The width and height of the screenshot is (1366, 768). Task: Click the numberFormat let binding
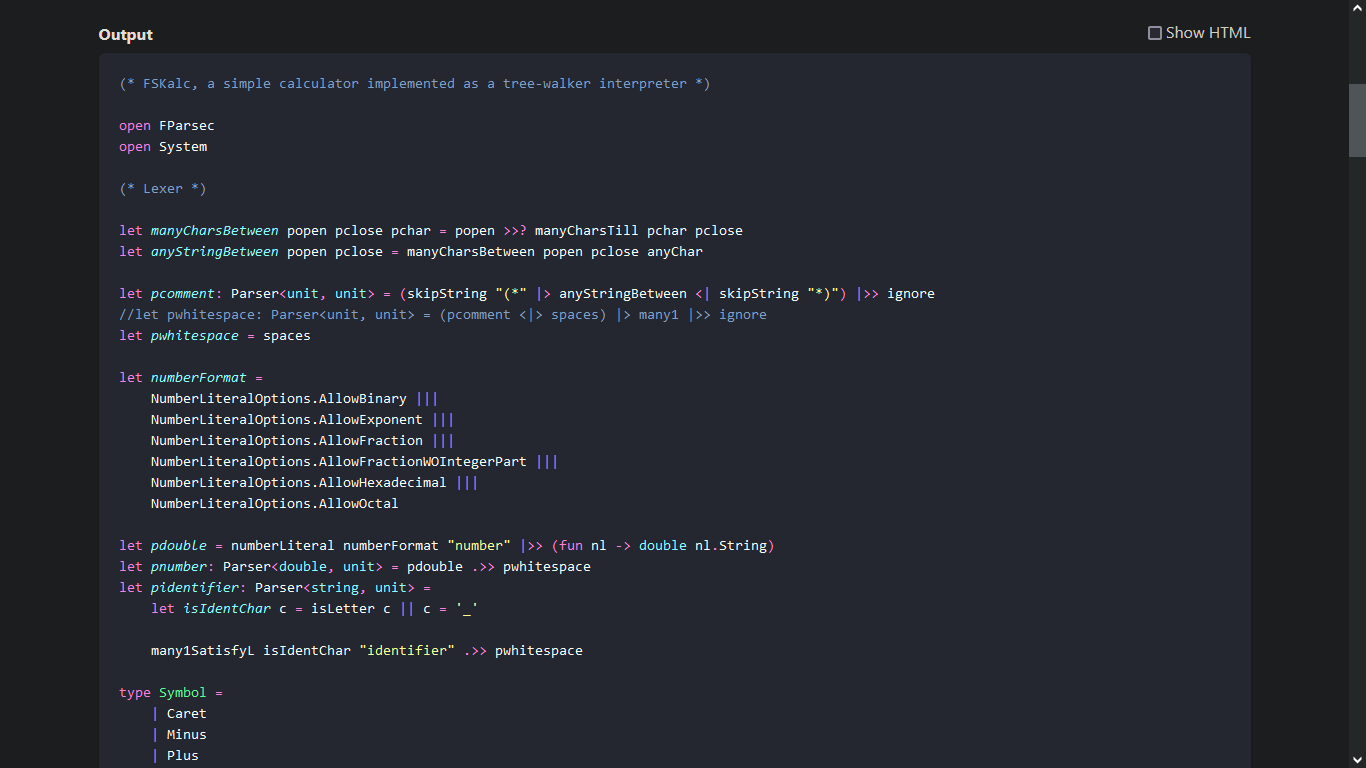[x=198, y=377]
